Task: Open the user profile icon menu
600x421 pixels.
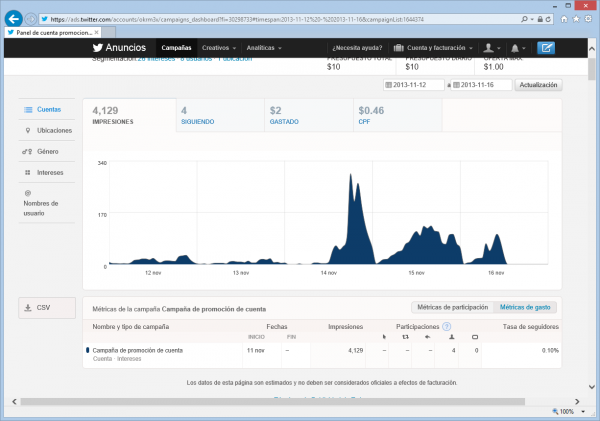Action: click(492, 48)
